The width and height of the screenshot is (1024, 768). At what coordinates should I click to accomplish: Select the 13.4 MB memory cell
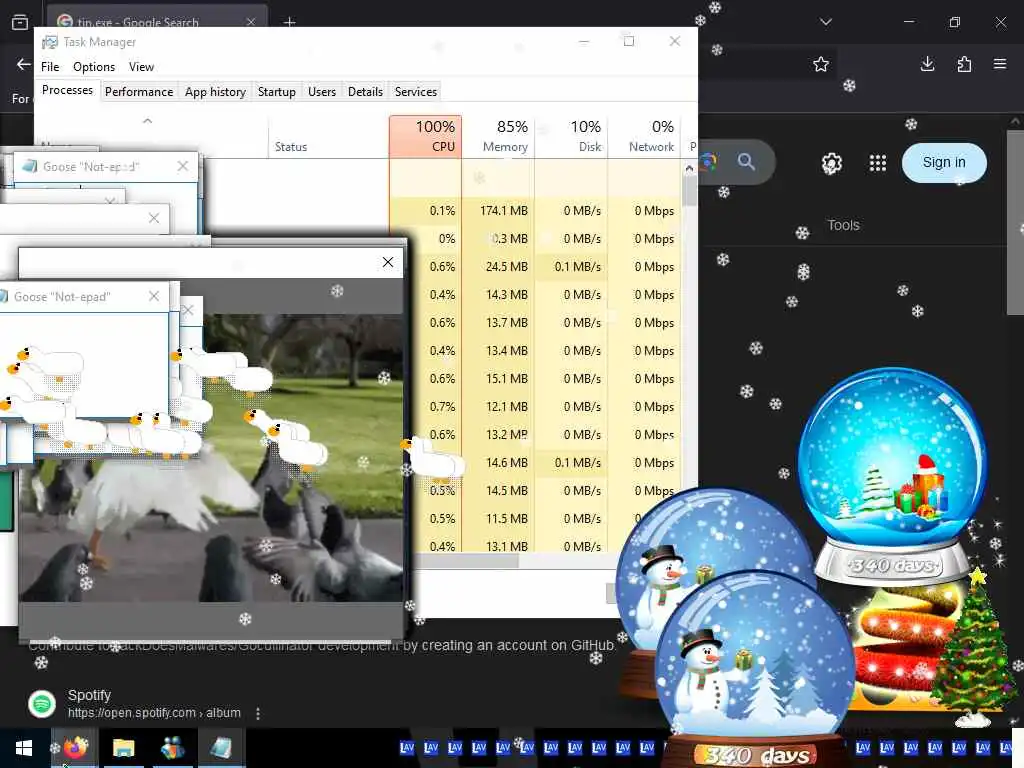[499, 351]
